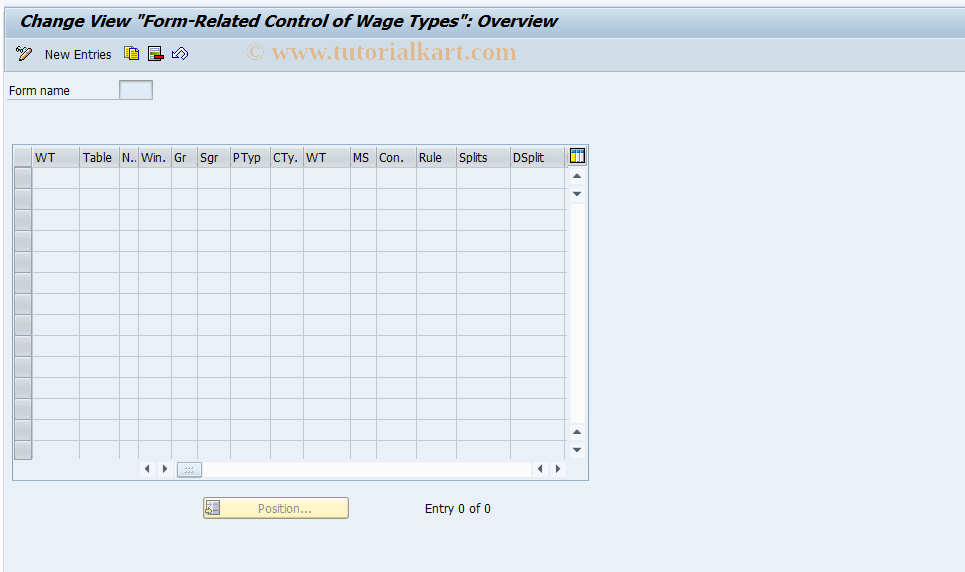Click left arrow at far end of horizontal scrollbar
The height and width of the screenshot is (572, 965).
[540, 469]
